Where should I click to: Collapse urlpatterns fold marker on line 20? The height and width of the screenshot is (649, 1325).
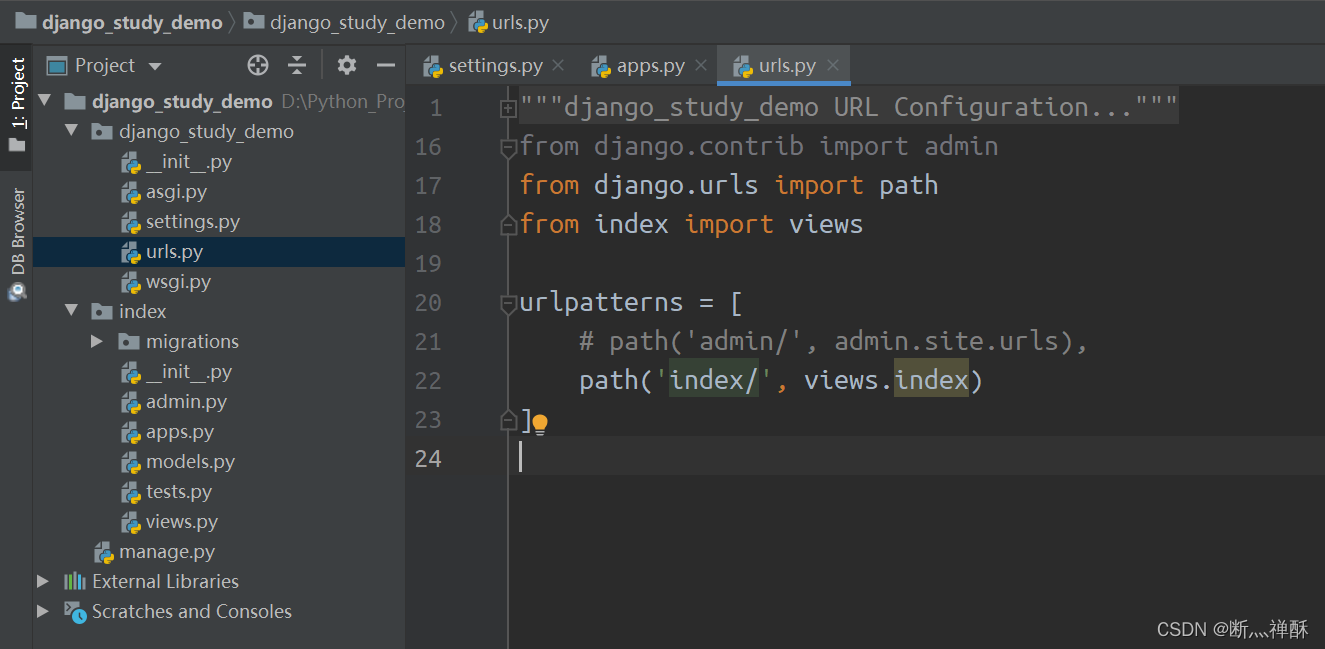click(508, 303)
